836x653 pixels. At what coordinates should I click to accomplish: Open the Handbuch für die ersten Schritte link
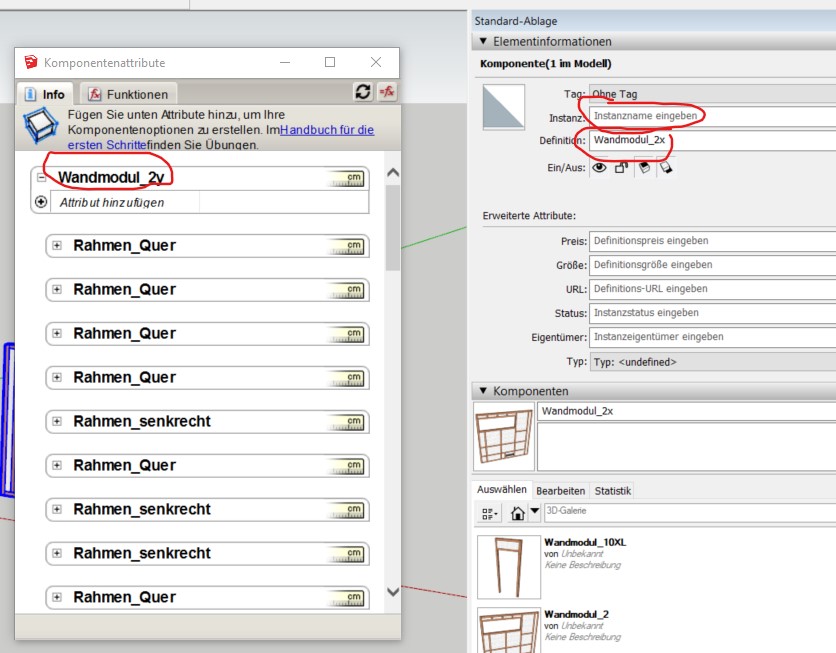coord(326,130)
